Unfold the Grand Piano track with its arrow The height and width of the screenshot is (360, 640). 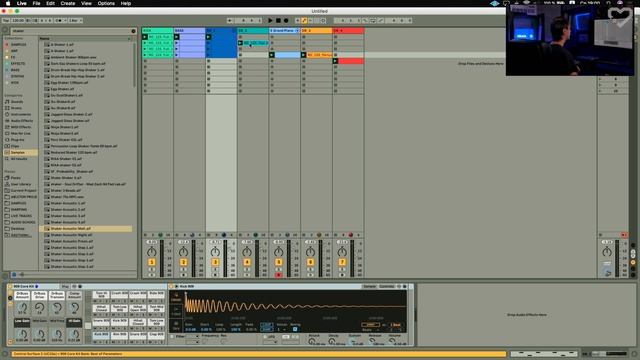(x=297, y=31)
